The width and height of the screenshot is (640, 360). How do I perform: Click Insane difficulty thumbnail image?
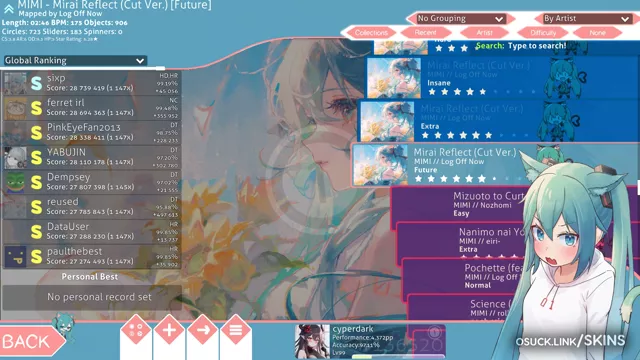394,78
